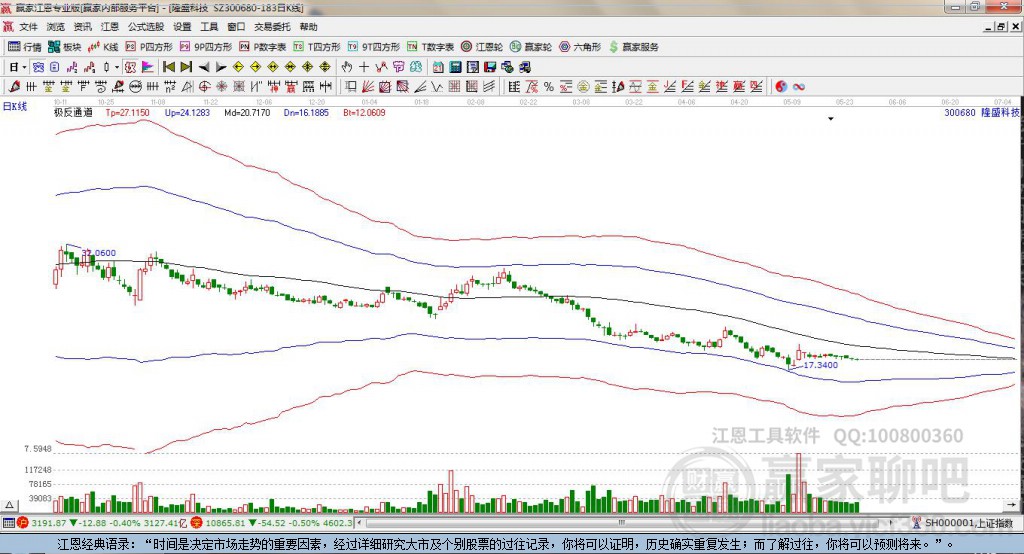The image size is (1024, 554).
Task: Click the 300680 隆盛科技 stock label
Action: coord(982,112)
